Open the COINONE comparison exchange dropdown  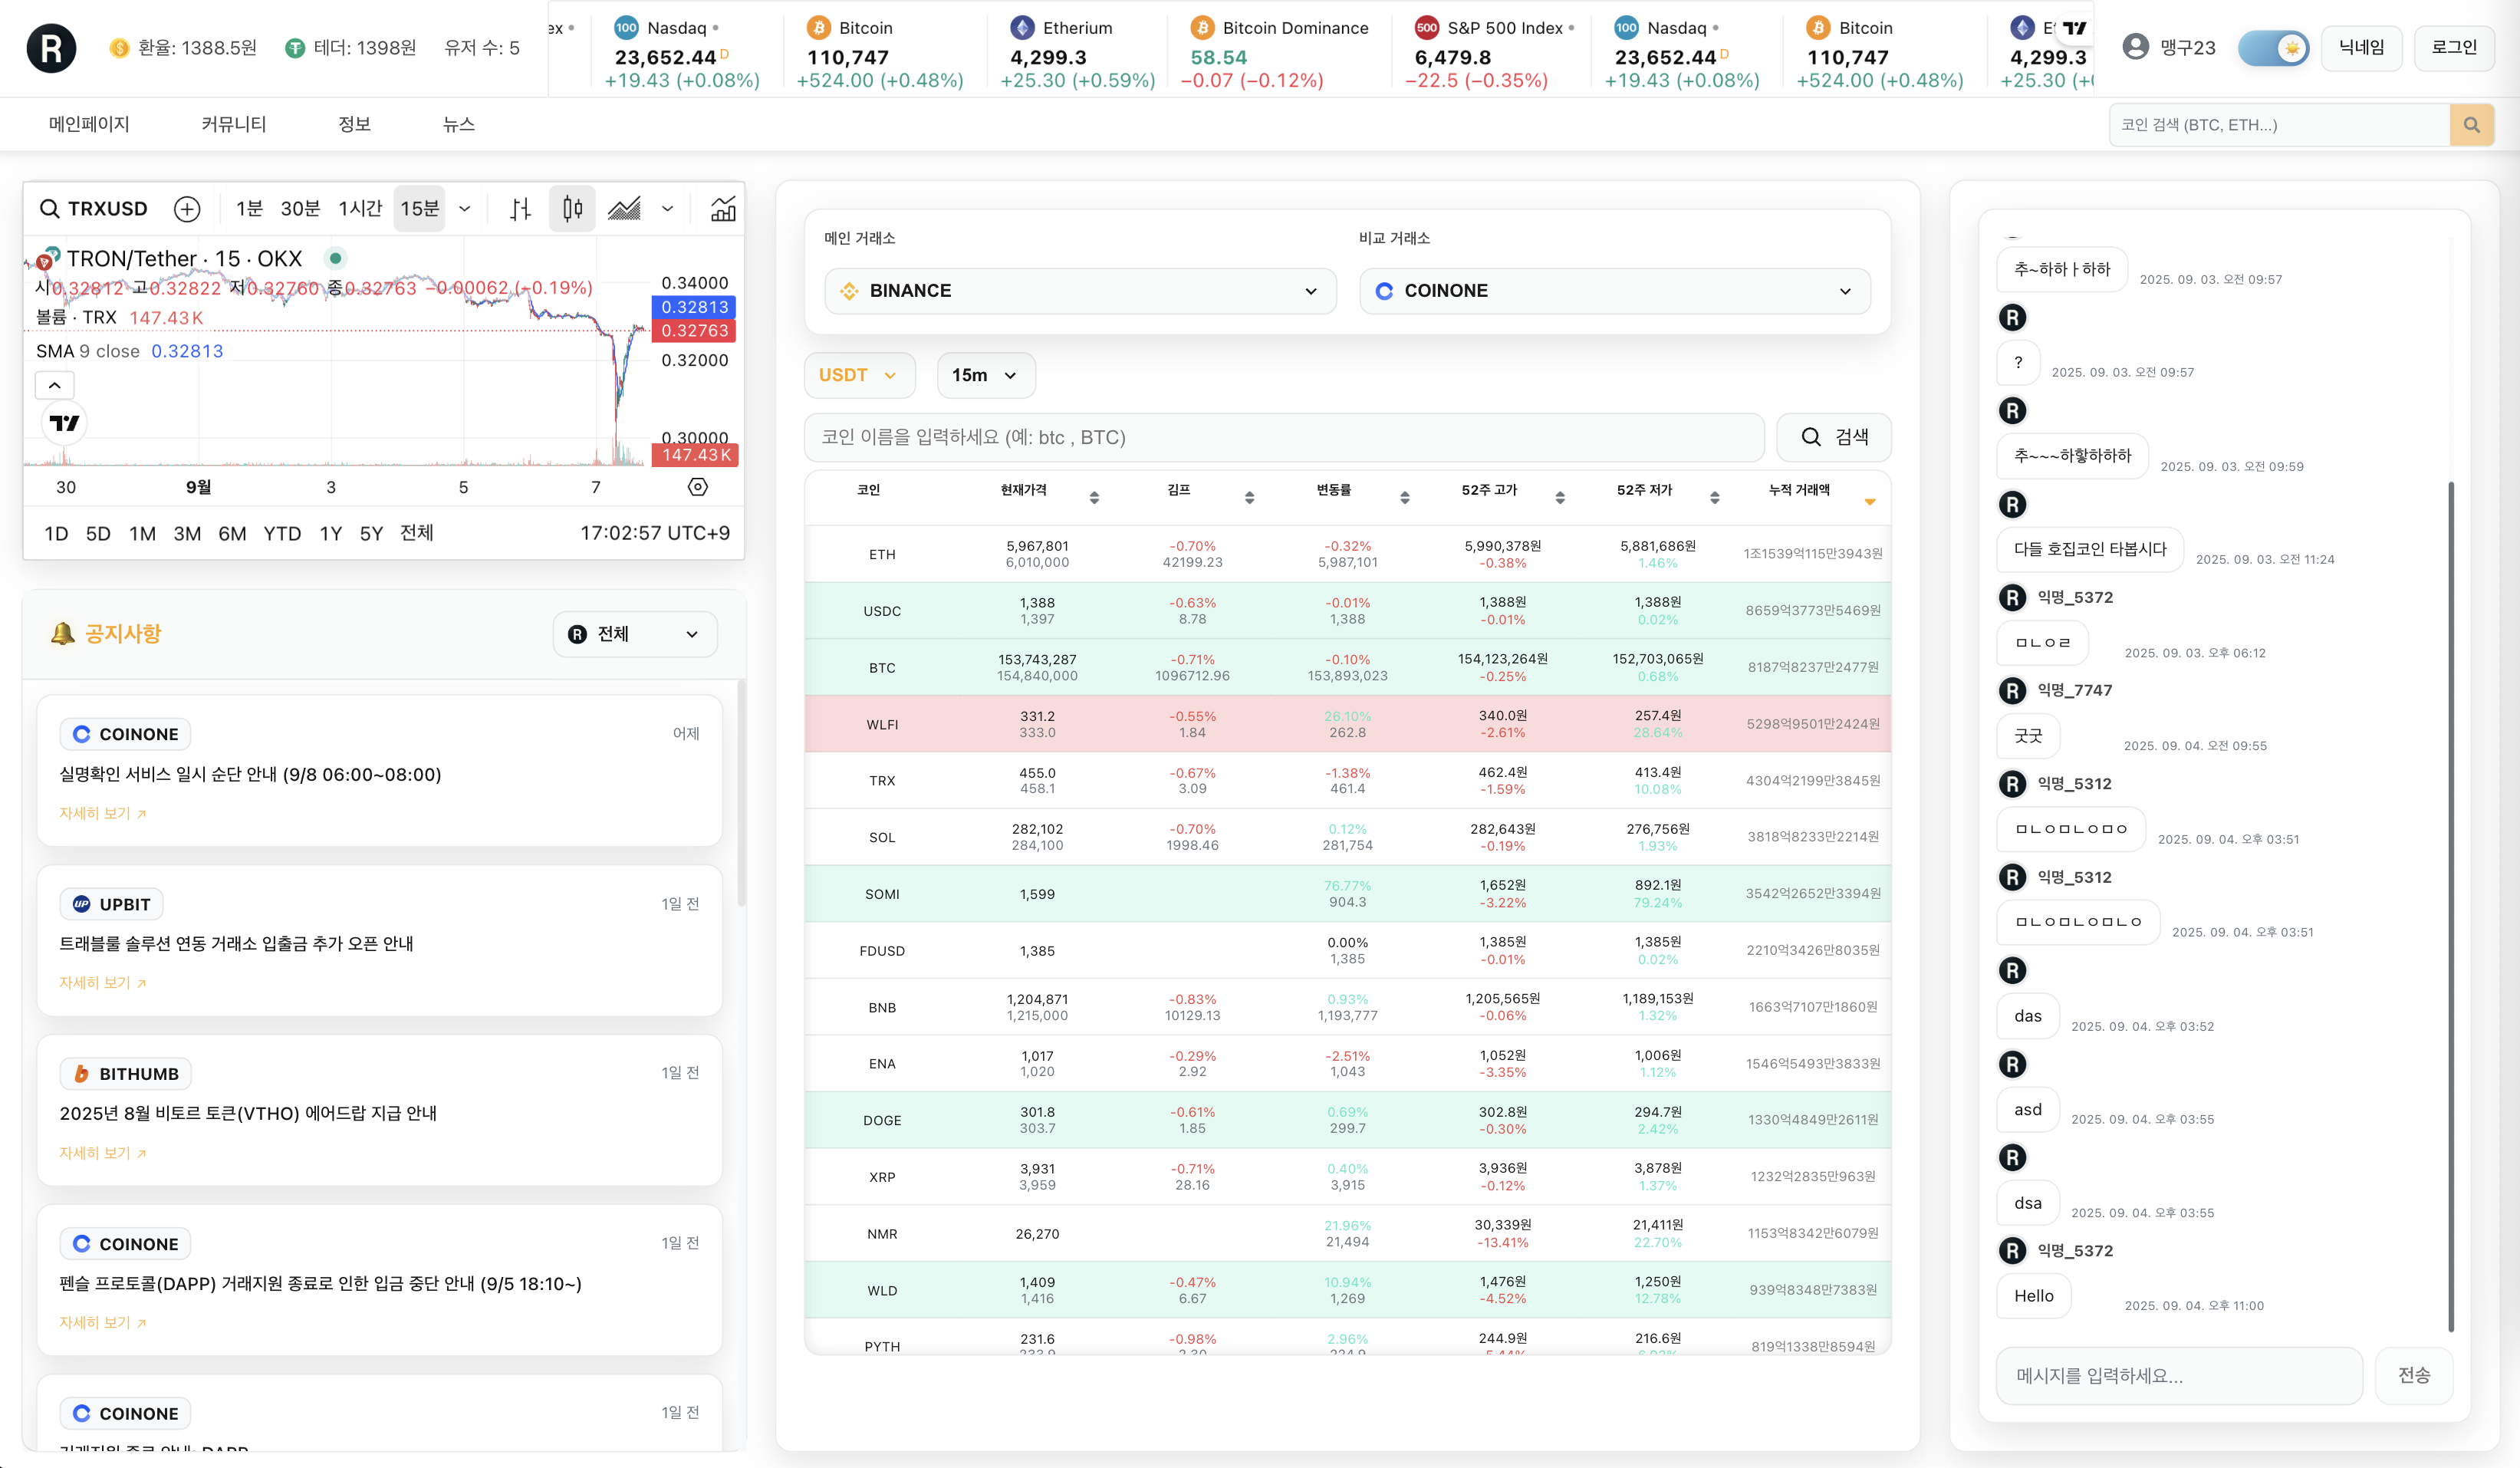[1614, 291]
